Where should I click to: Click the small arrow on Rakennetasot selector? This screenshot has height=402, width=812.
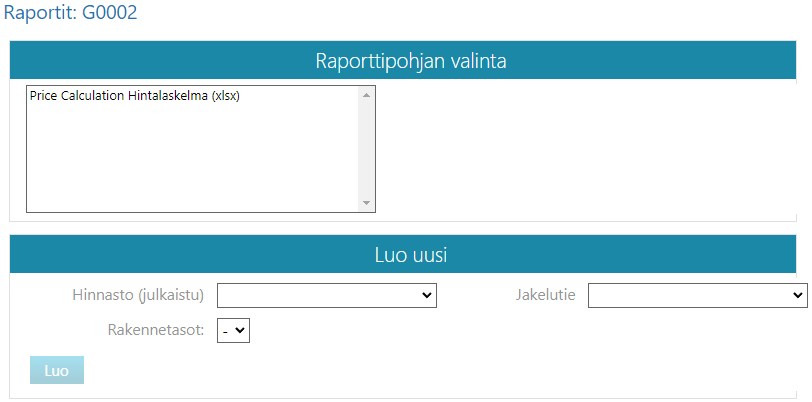coord(240,329)
